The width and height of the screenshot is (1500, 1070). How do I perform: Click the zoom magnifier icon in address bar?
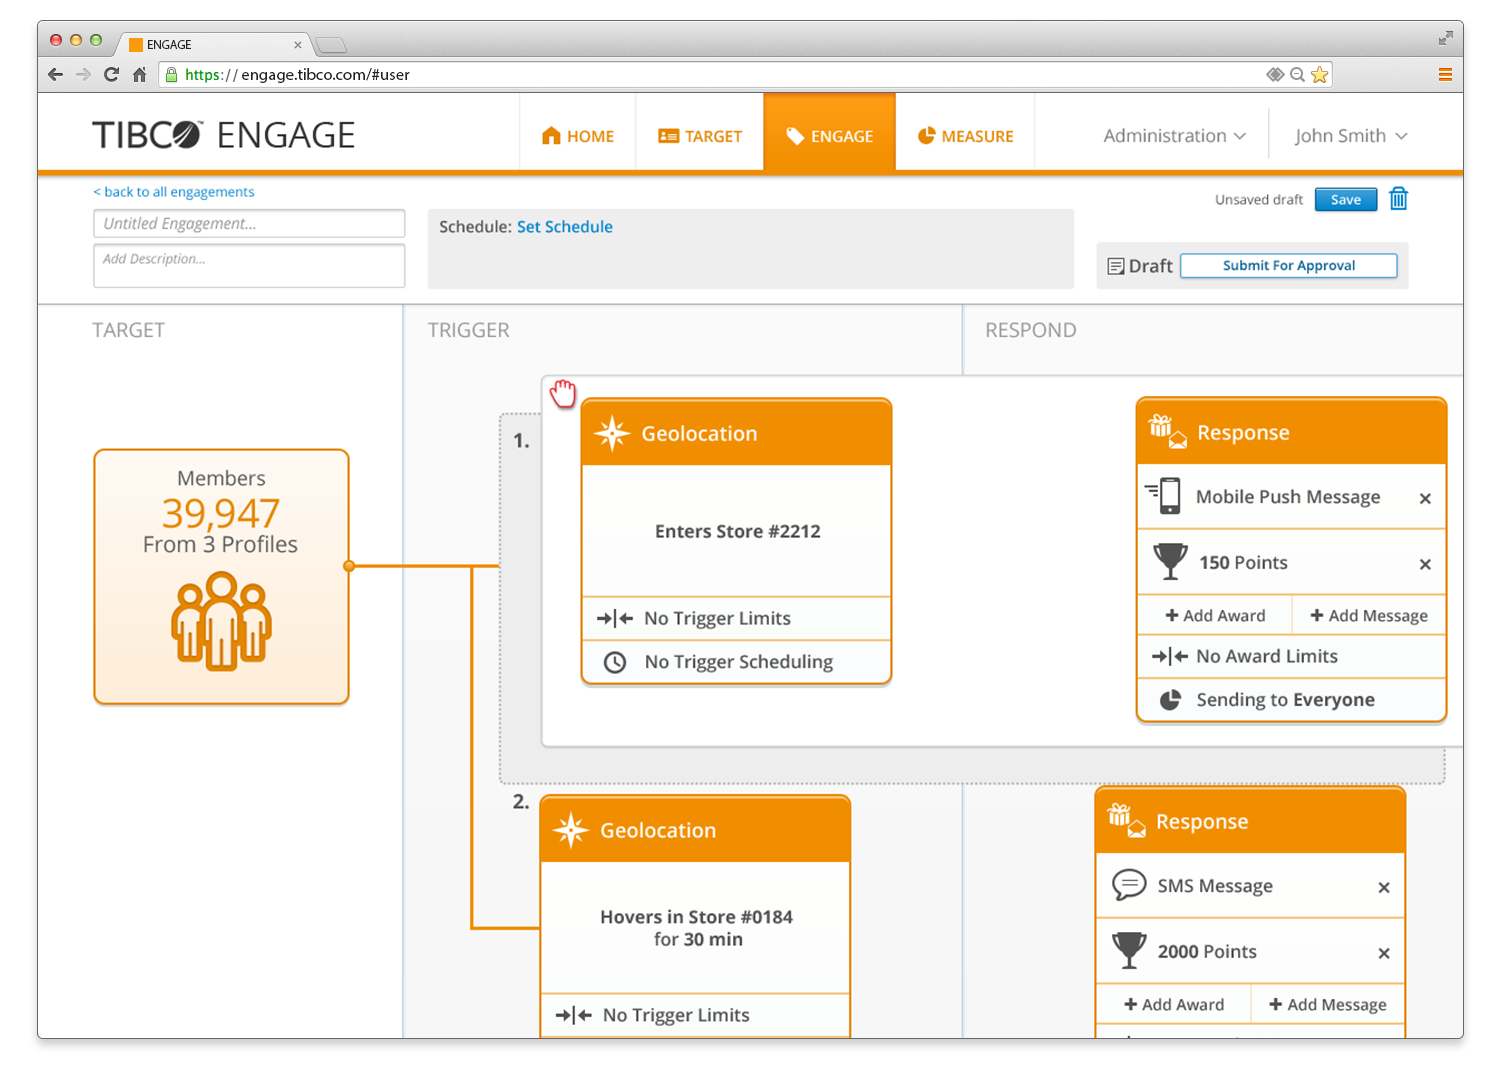pyautogui.click(x=1297, y=75)
